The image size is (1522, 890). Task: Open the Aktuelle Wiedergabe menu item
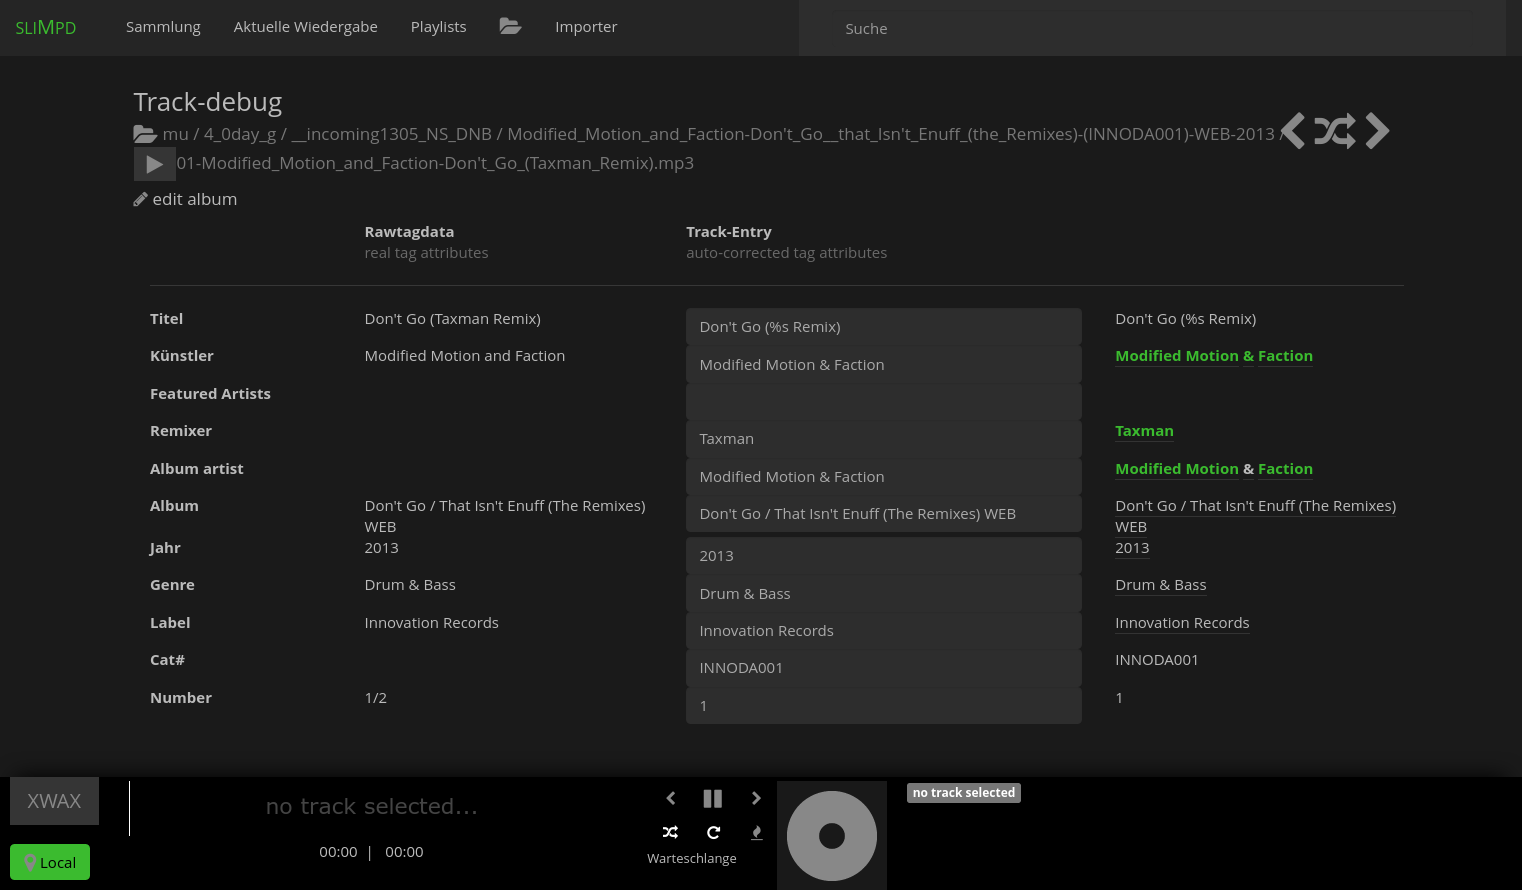tap(305, 27)
